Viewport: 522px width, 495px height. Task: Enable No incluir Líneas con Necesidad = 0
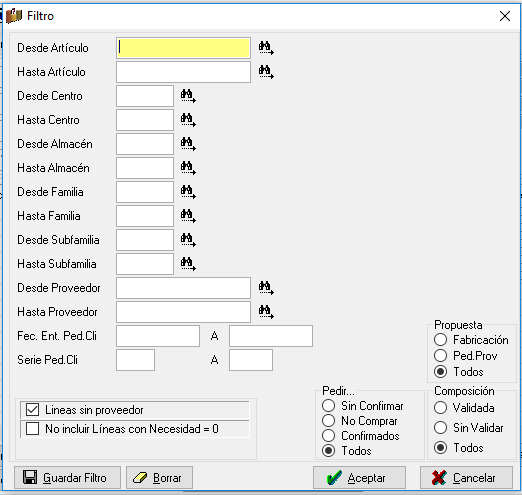pyautogui.click(x=32, y=429)
